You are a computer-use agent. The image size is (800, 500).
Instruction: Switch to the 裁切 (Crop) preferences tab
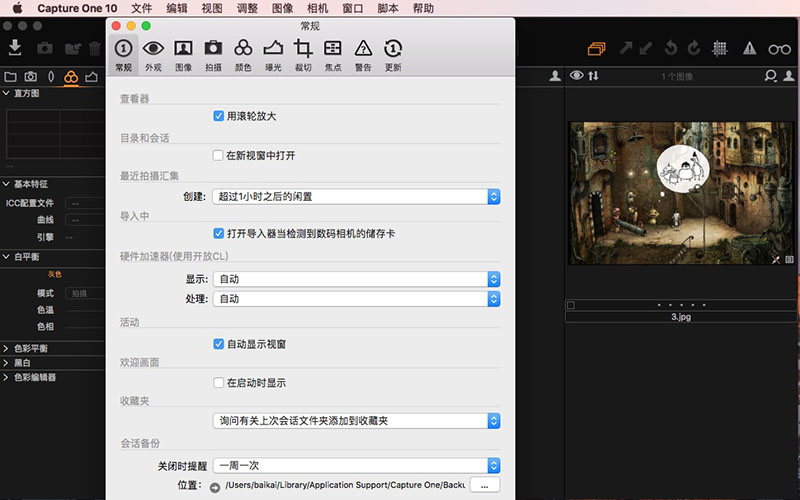click(x=303, y=56)
